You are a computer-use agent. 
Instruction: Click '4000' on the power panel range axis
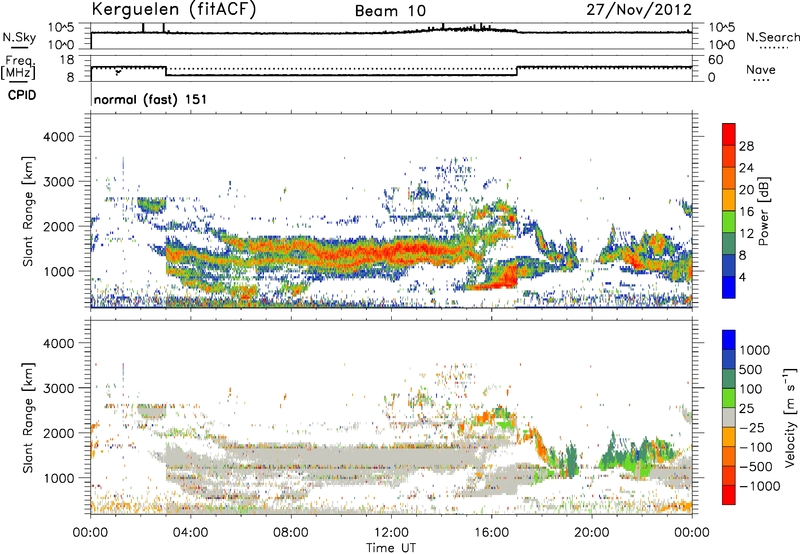pos(58,137)
